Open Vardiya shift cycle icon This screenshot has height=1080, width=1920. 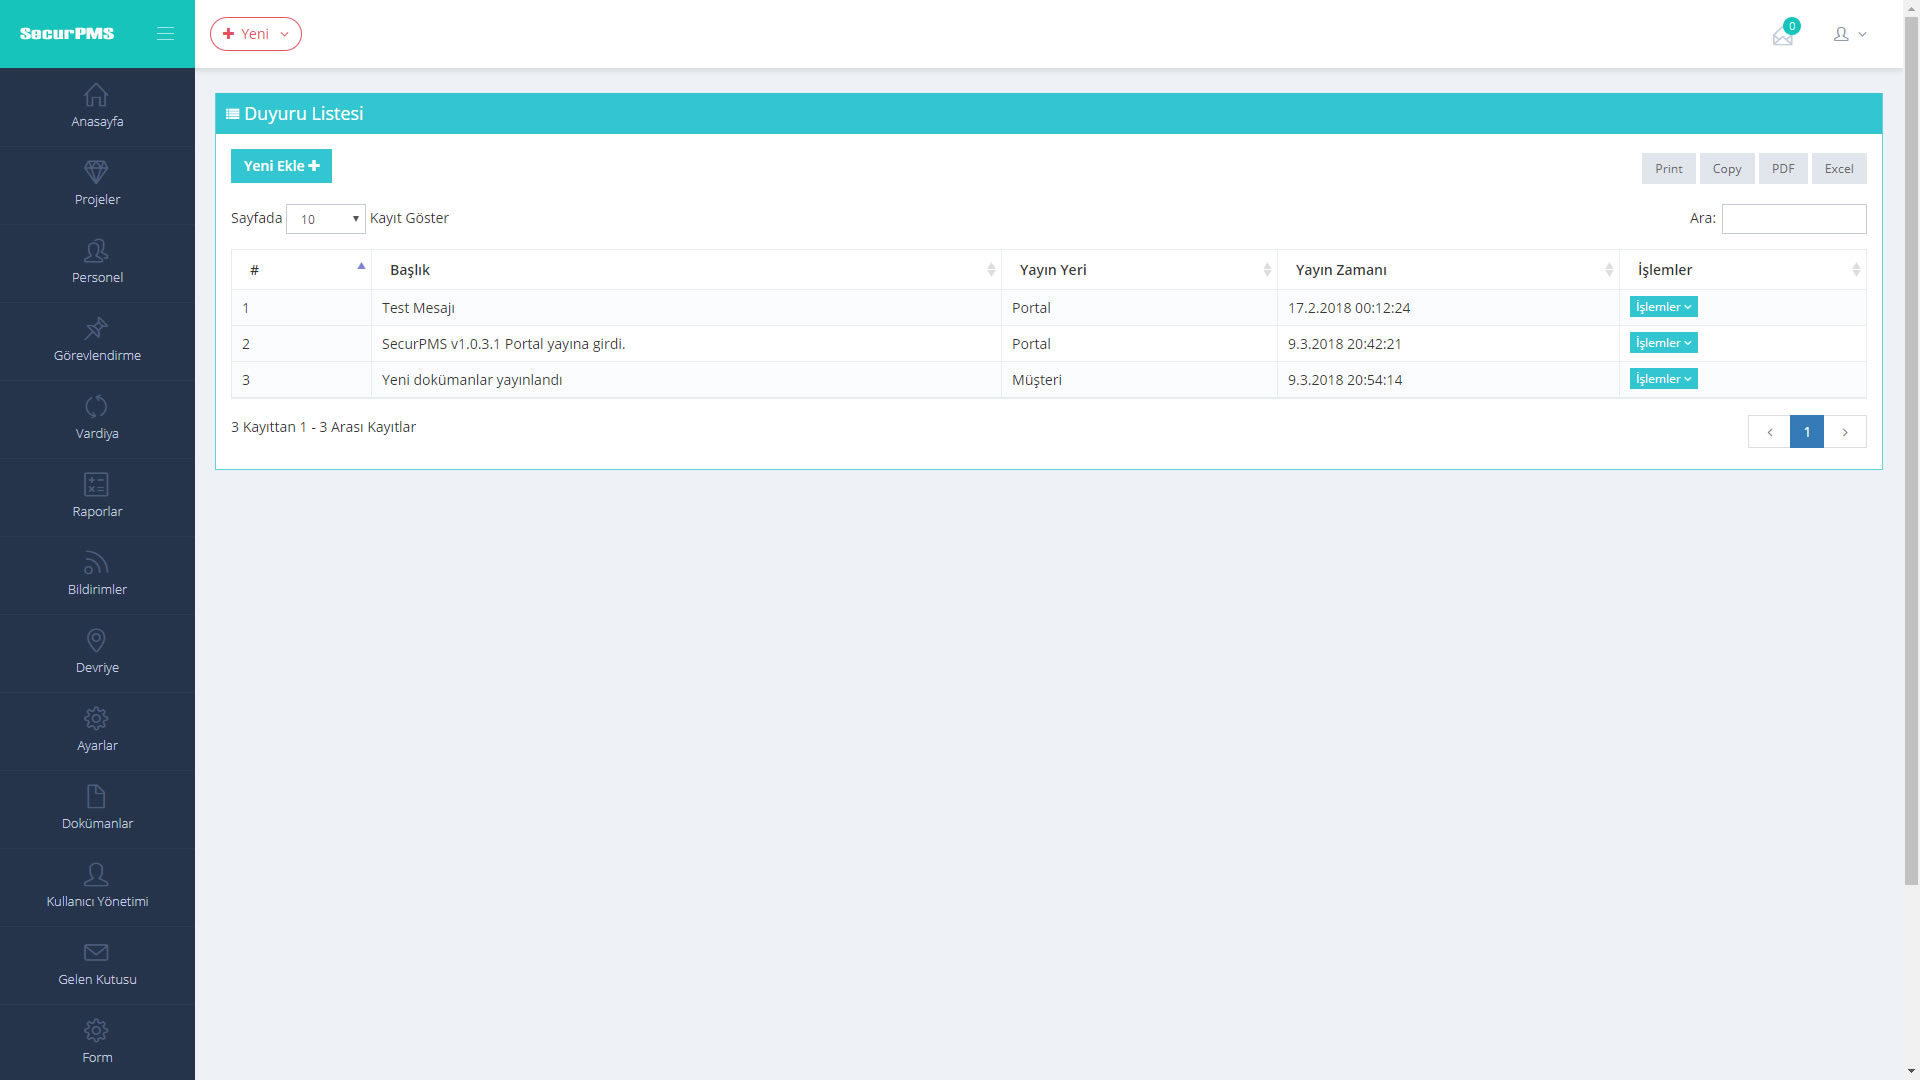96,406
